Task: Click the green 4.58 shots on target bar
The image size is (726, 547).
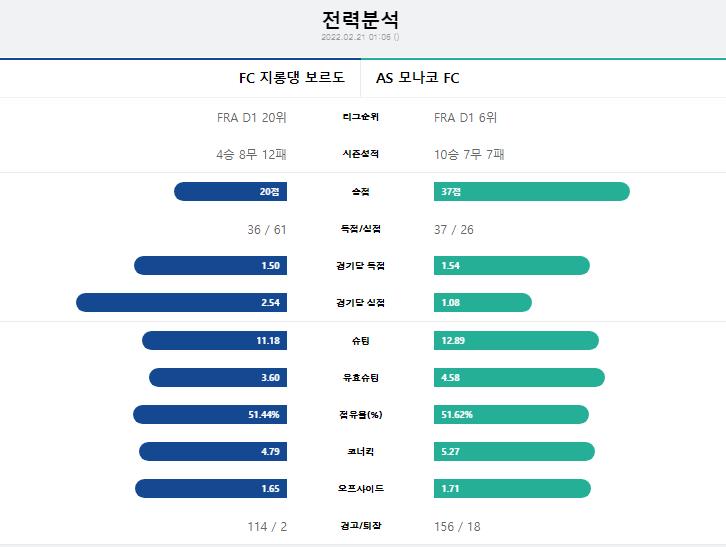Action: pyautogui.click(x=519, y=377)
